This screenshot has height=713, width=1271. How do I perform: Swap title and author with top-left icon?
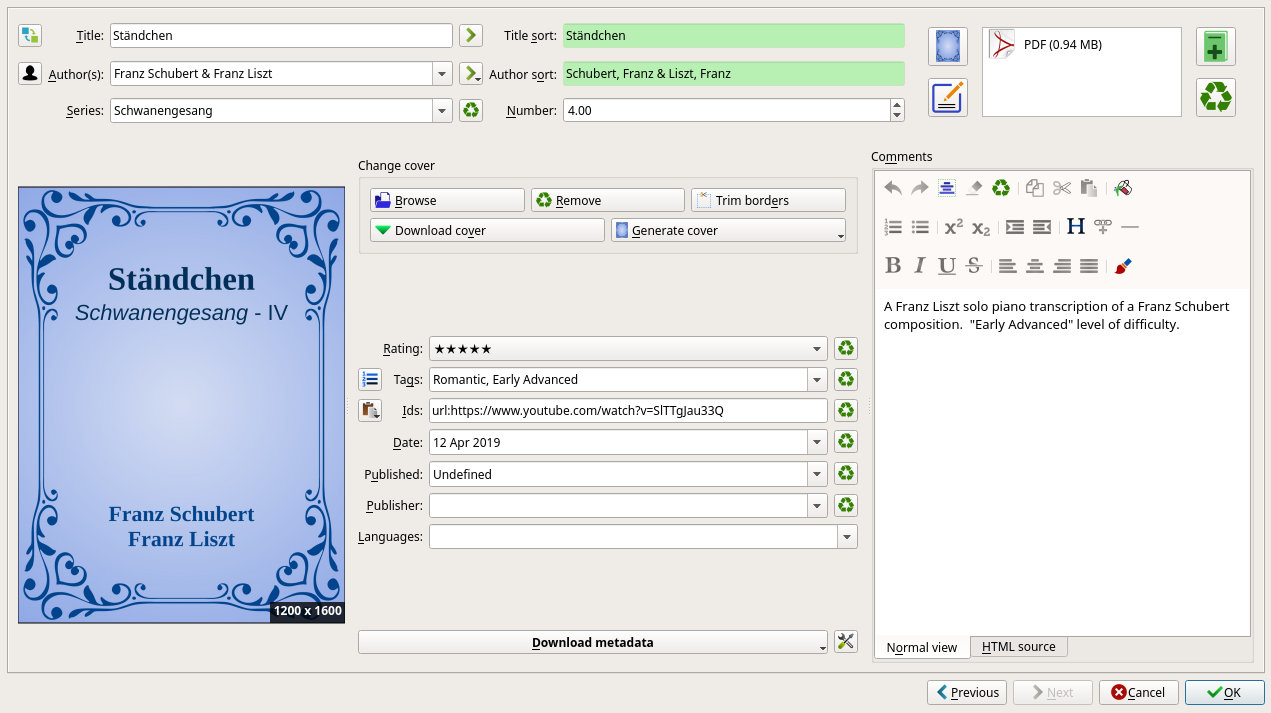pos(30,36)
